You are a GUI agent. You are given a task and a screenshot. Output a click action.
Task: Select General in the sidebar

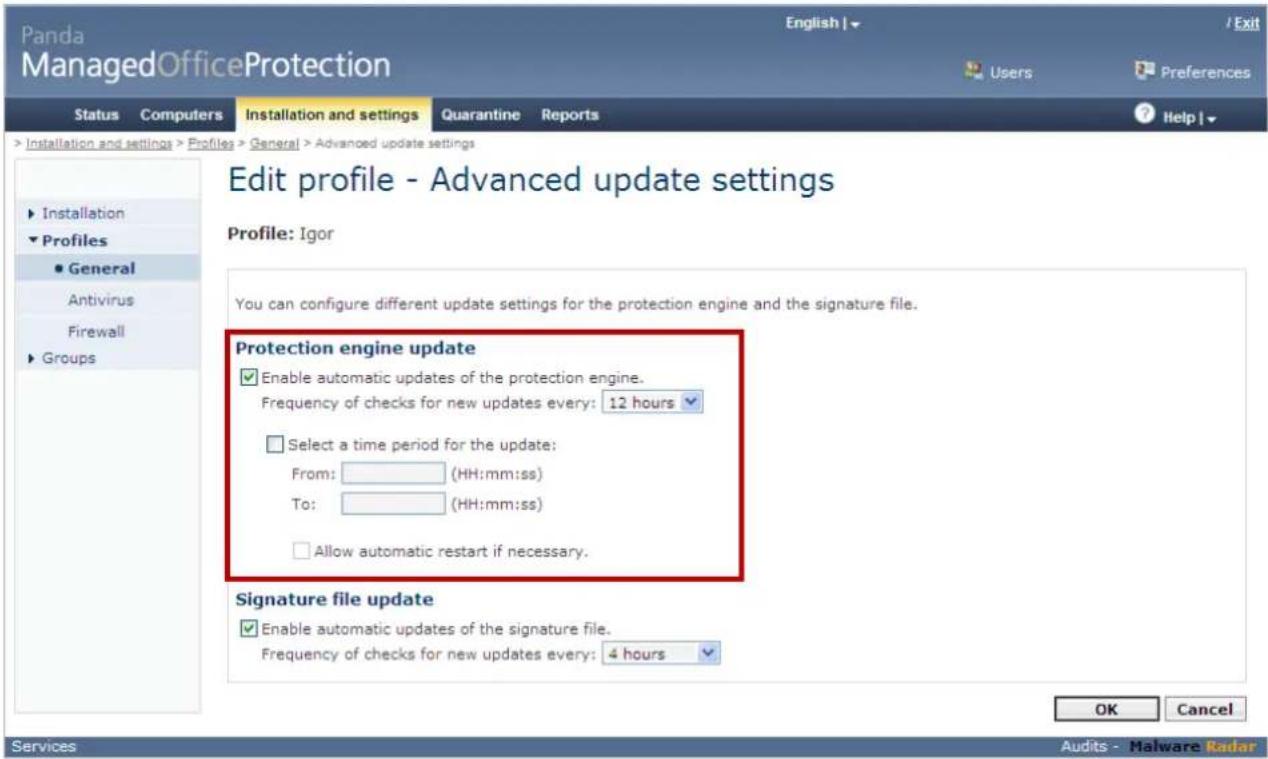(x=101, y=269)
